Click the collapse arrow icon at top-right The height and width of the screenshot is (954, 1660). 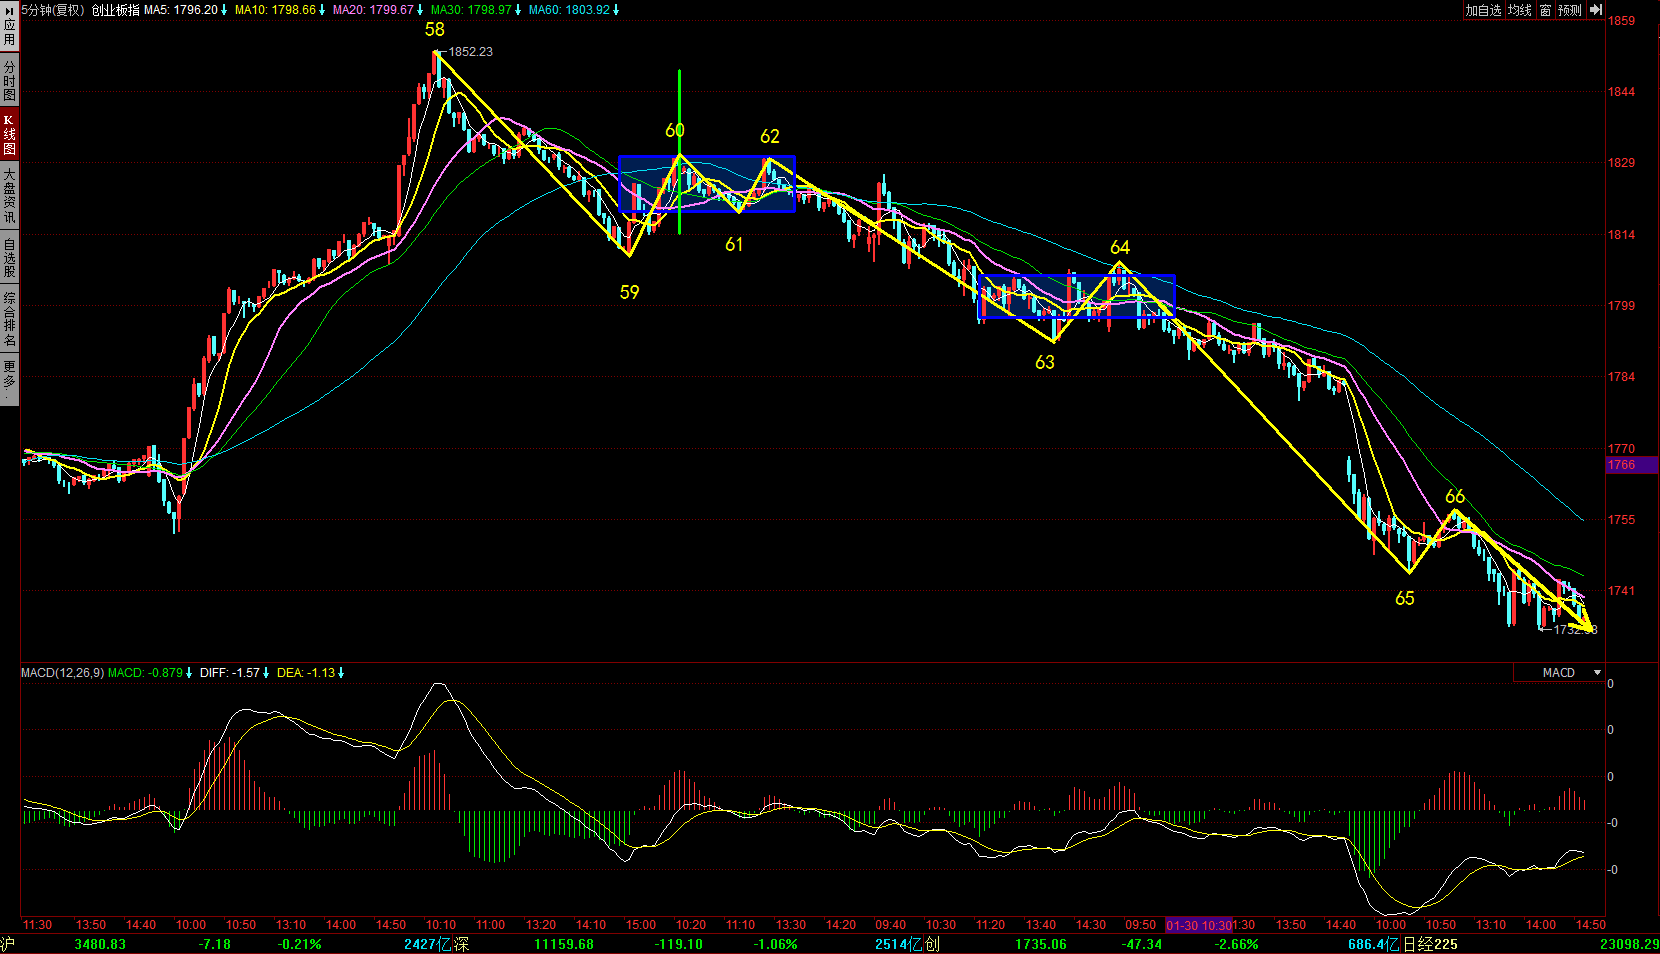tap(1596, 10)
